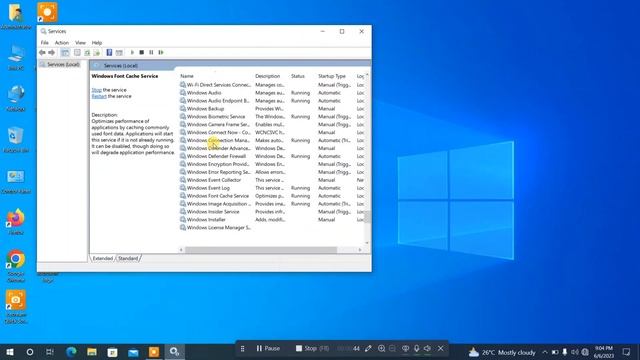Toggle Show/Hide Console Tree toolbar icon
640x360 pixels.
pos(65,53)
